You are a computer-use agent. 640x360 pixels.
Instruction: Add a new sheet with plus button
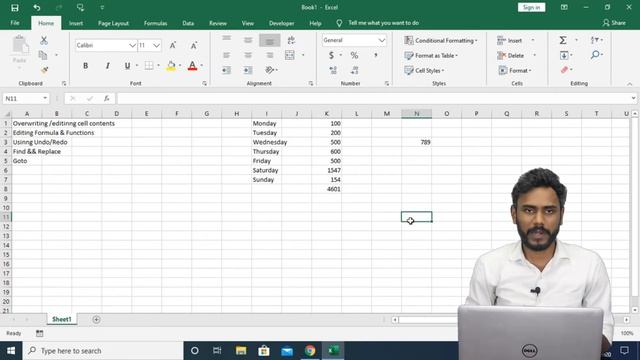click(96, 320)
